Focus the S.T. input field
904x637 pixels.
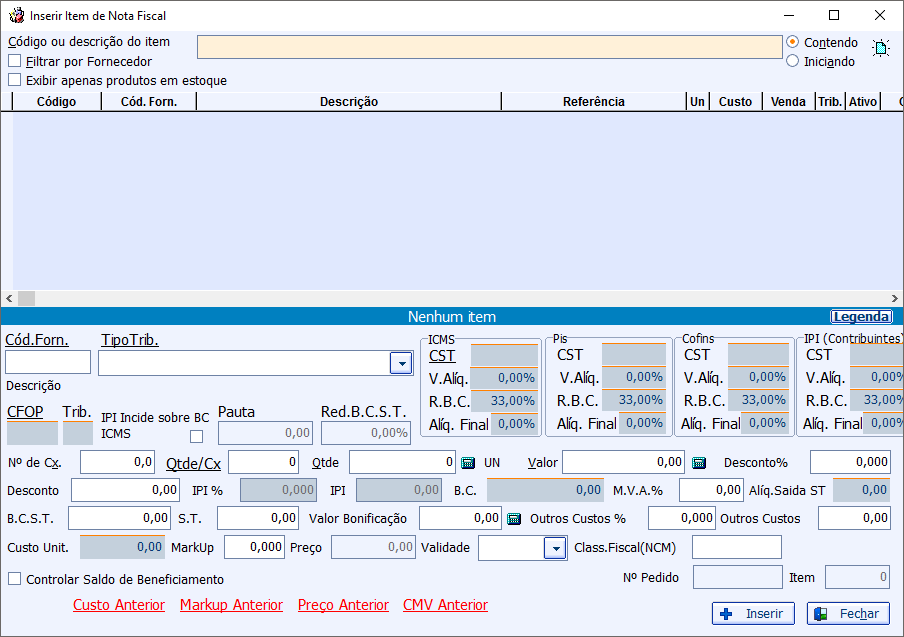click(x=258, y=518)
